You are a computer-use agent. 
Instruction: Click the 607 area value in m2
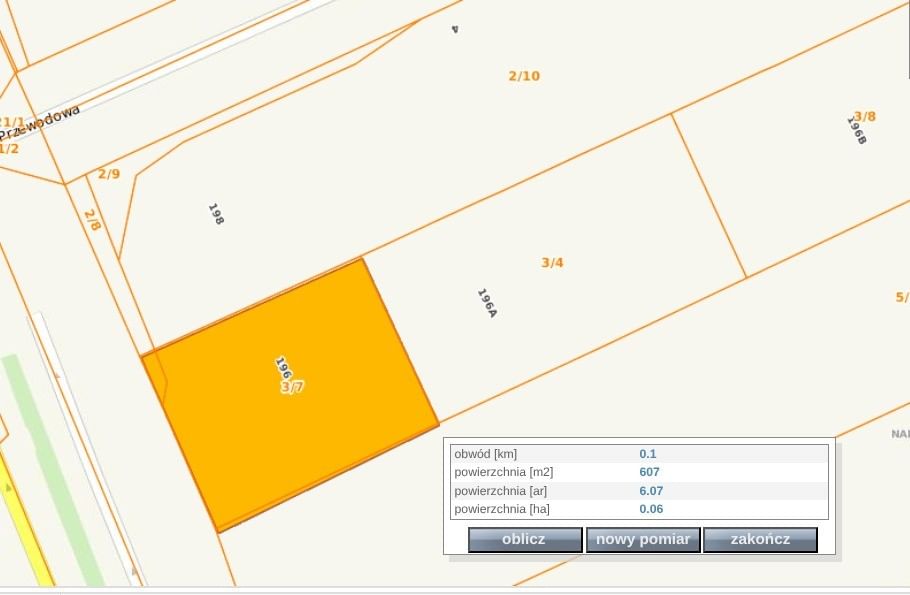point(649,472)
